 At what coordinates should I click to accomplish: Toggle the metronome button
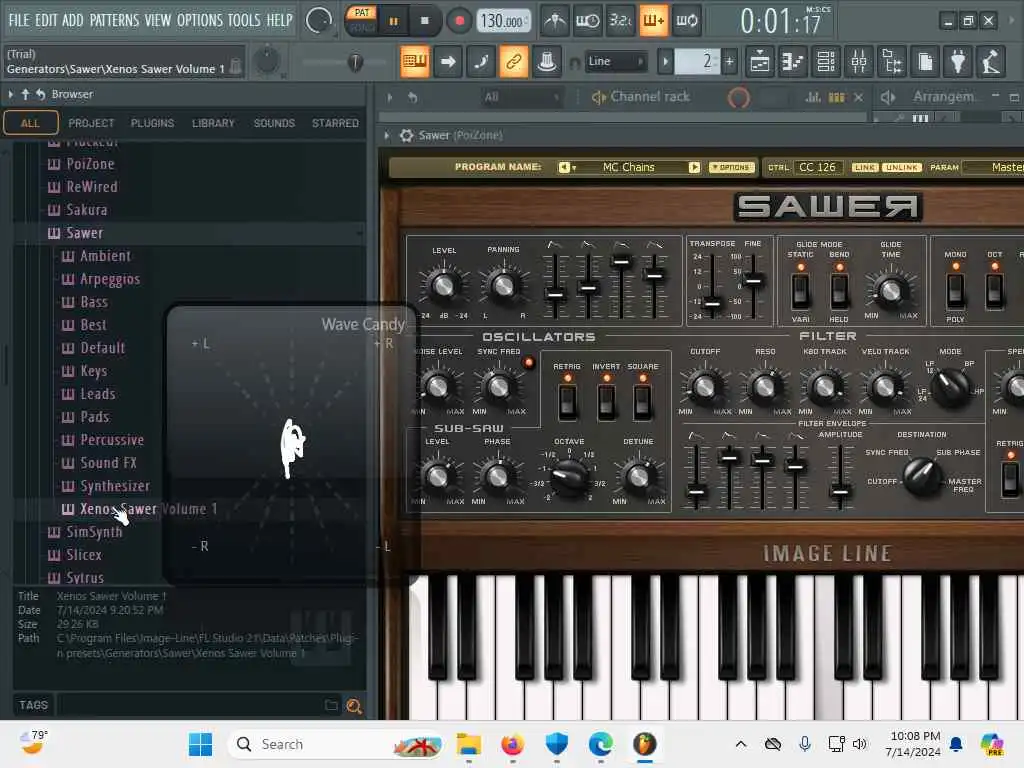(554, 21)
